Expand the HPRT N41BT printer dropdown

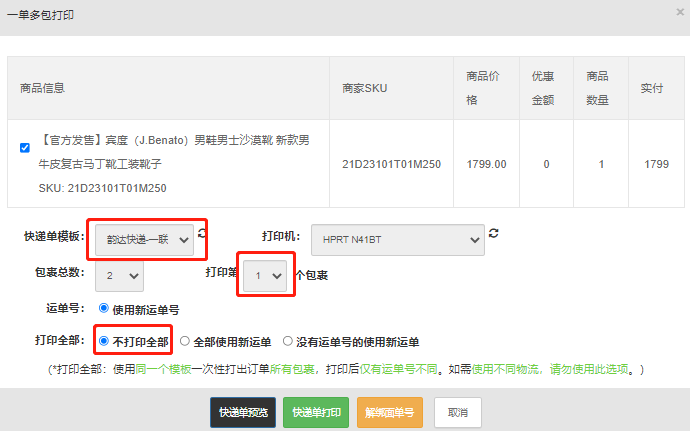click(x=397, y=239)
